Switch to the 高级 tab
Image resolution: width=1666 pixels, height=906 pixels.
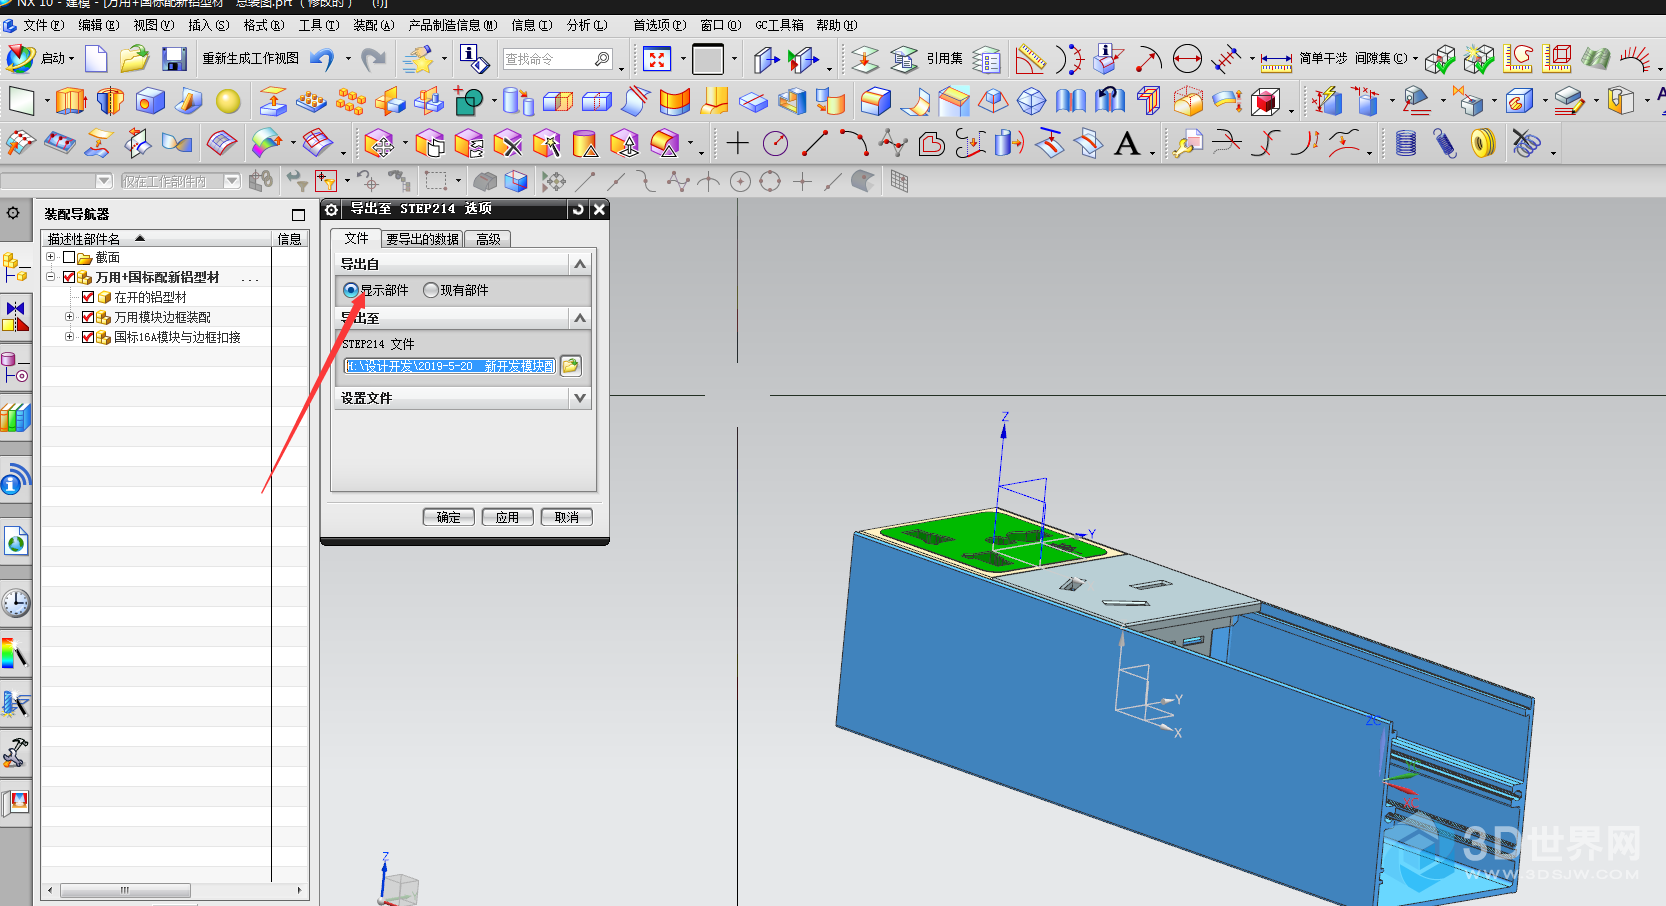click(x=488, y=239)
